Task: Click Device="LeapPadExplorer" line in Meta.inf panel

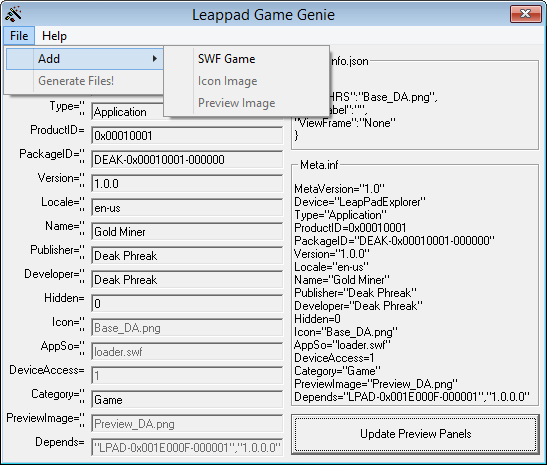Action: 360,202
